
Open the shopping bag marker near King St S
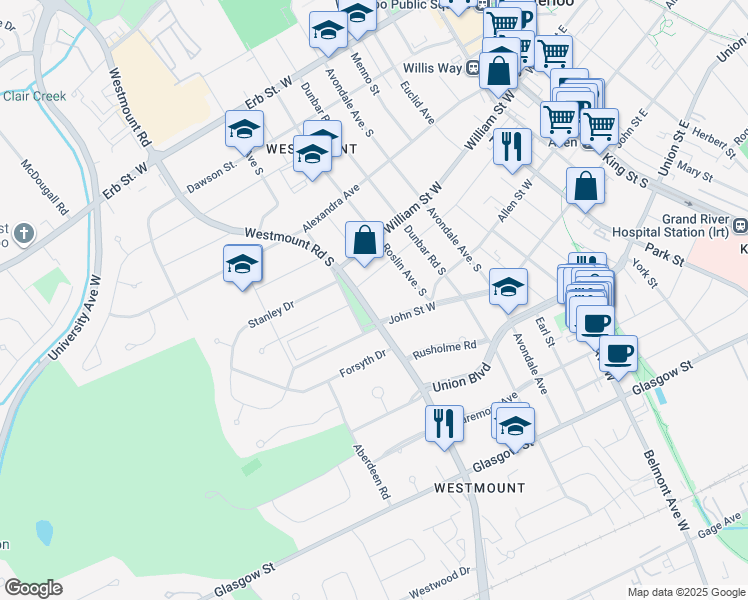(x=584, y=186)
